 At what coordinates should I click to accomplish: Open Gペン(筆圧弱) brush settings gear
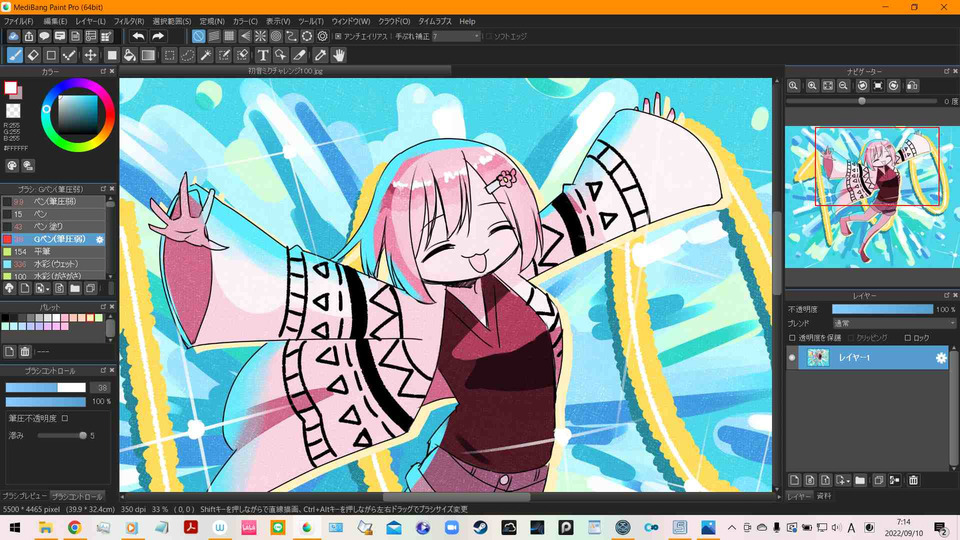100,239
